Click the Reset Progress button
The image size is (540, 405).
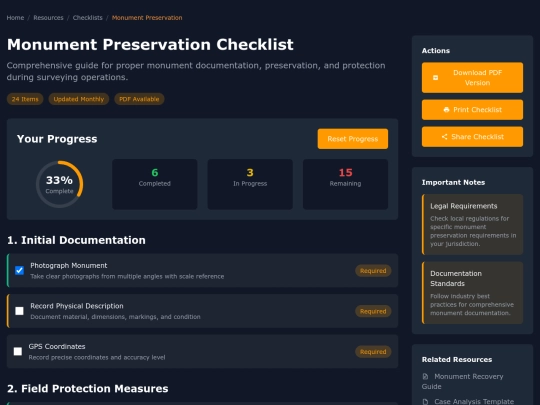click(x=353, y=139)
